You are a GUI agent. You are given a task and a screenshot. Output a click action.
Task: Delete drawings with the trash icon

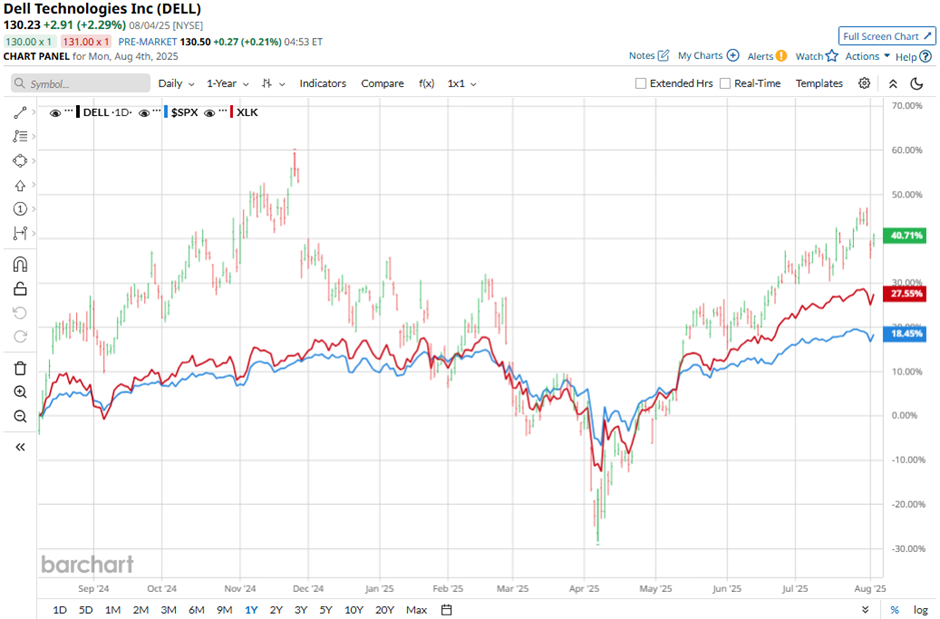pyautogui.click(x=20, y=368)
